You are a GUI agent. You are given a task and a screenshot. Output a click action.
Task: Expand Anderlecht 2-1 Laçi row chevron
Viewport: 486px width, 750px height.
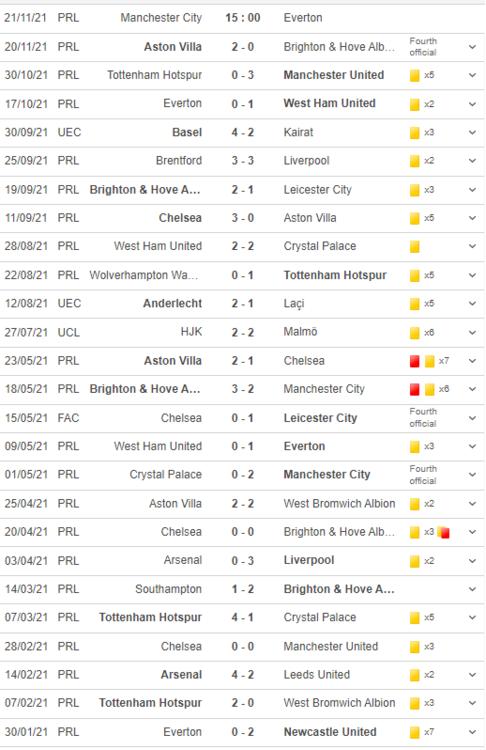[x=472, y=304]
